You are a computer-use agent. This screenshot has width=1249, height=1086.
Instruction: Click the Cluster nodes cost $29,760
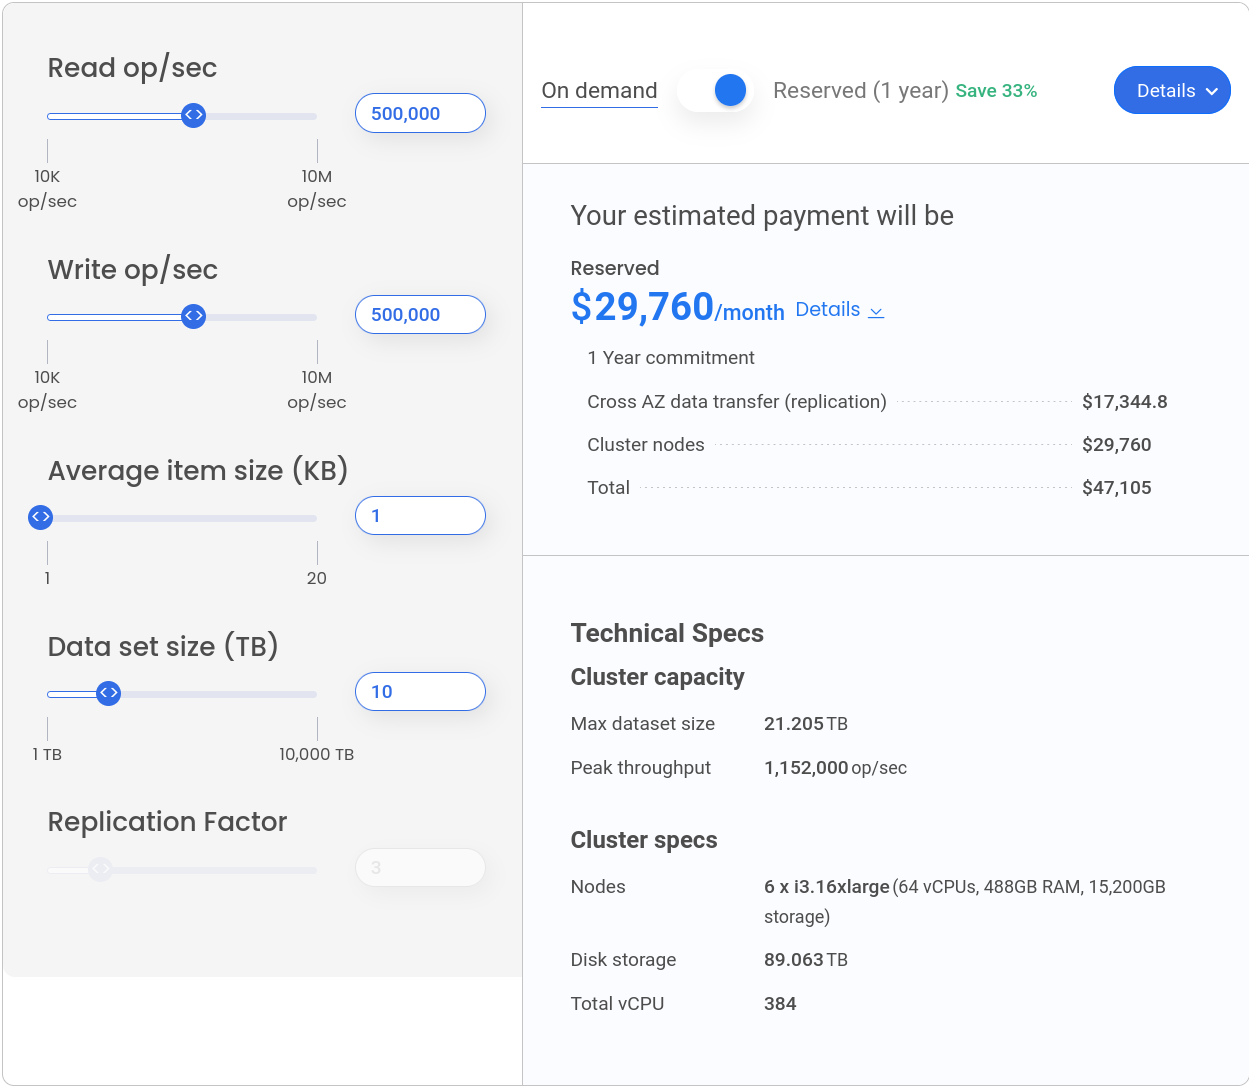coord(1117,445)
